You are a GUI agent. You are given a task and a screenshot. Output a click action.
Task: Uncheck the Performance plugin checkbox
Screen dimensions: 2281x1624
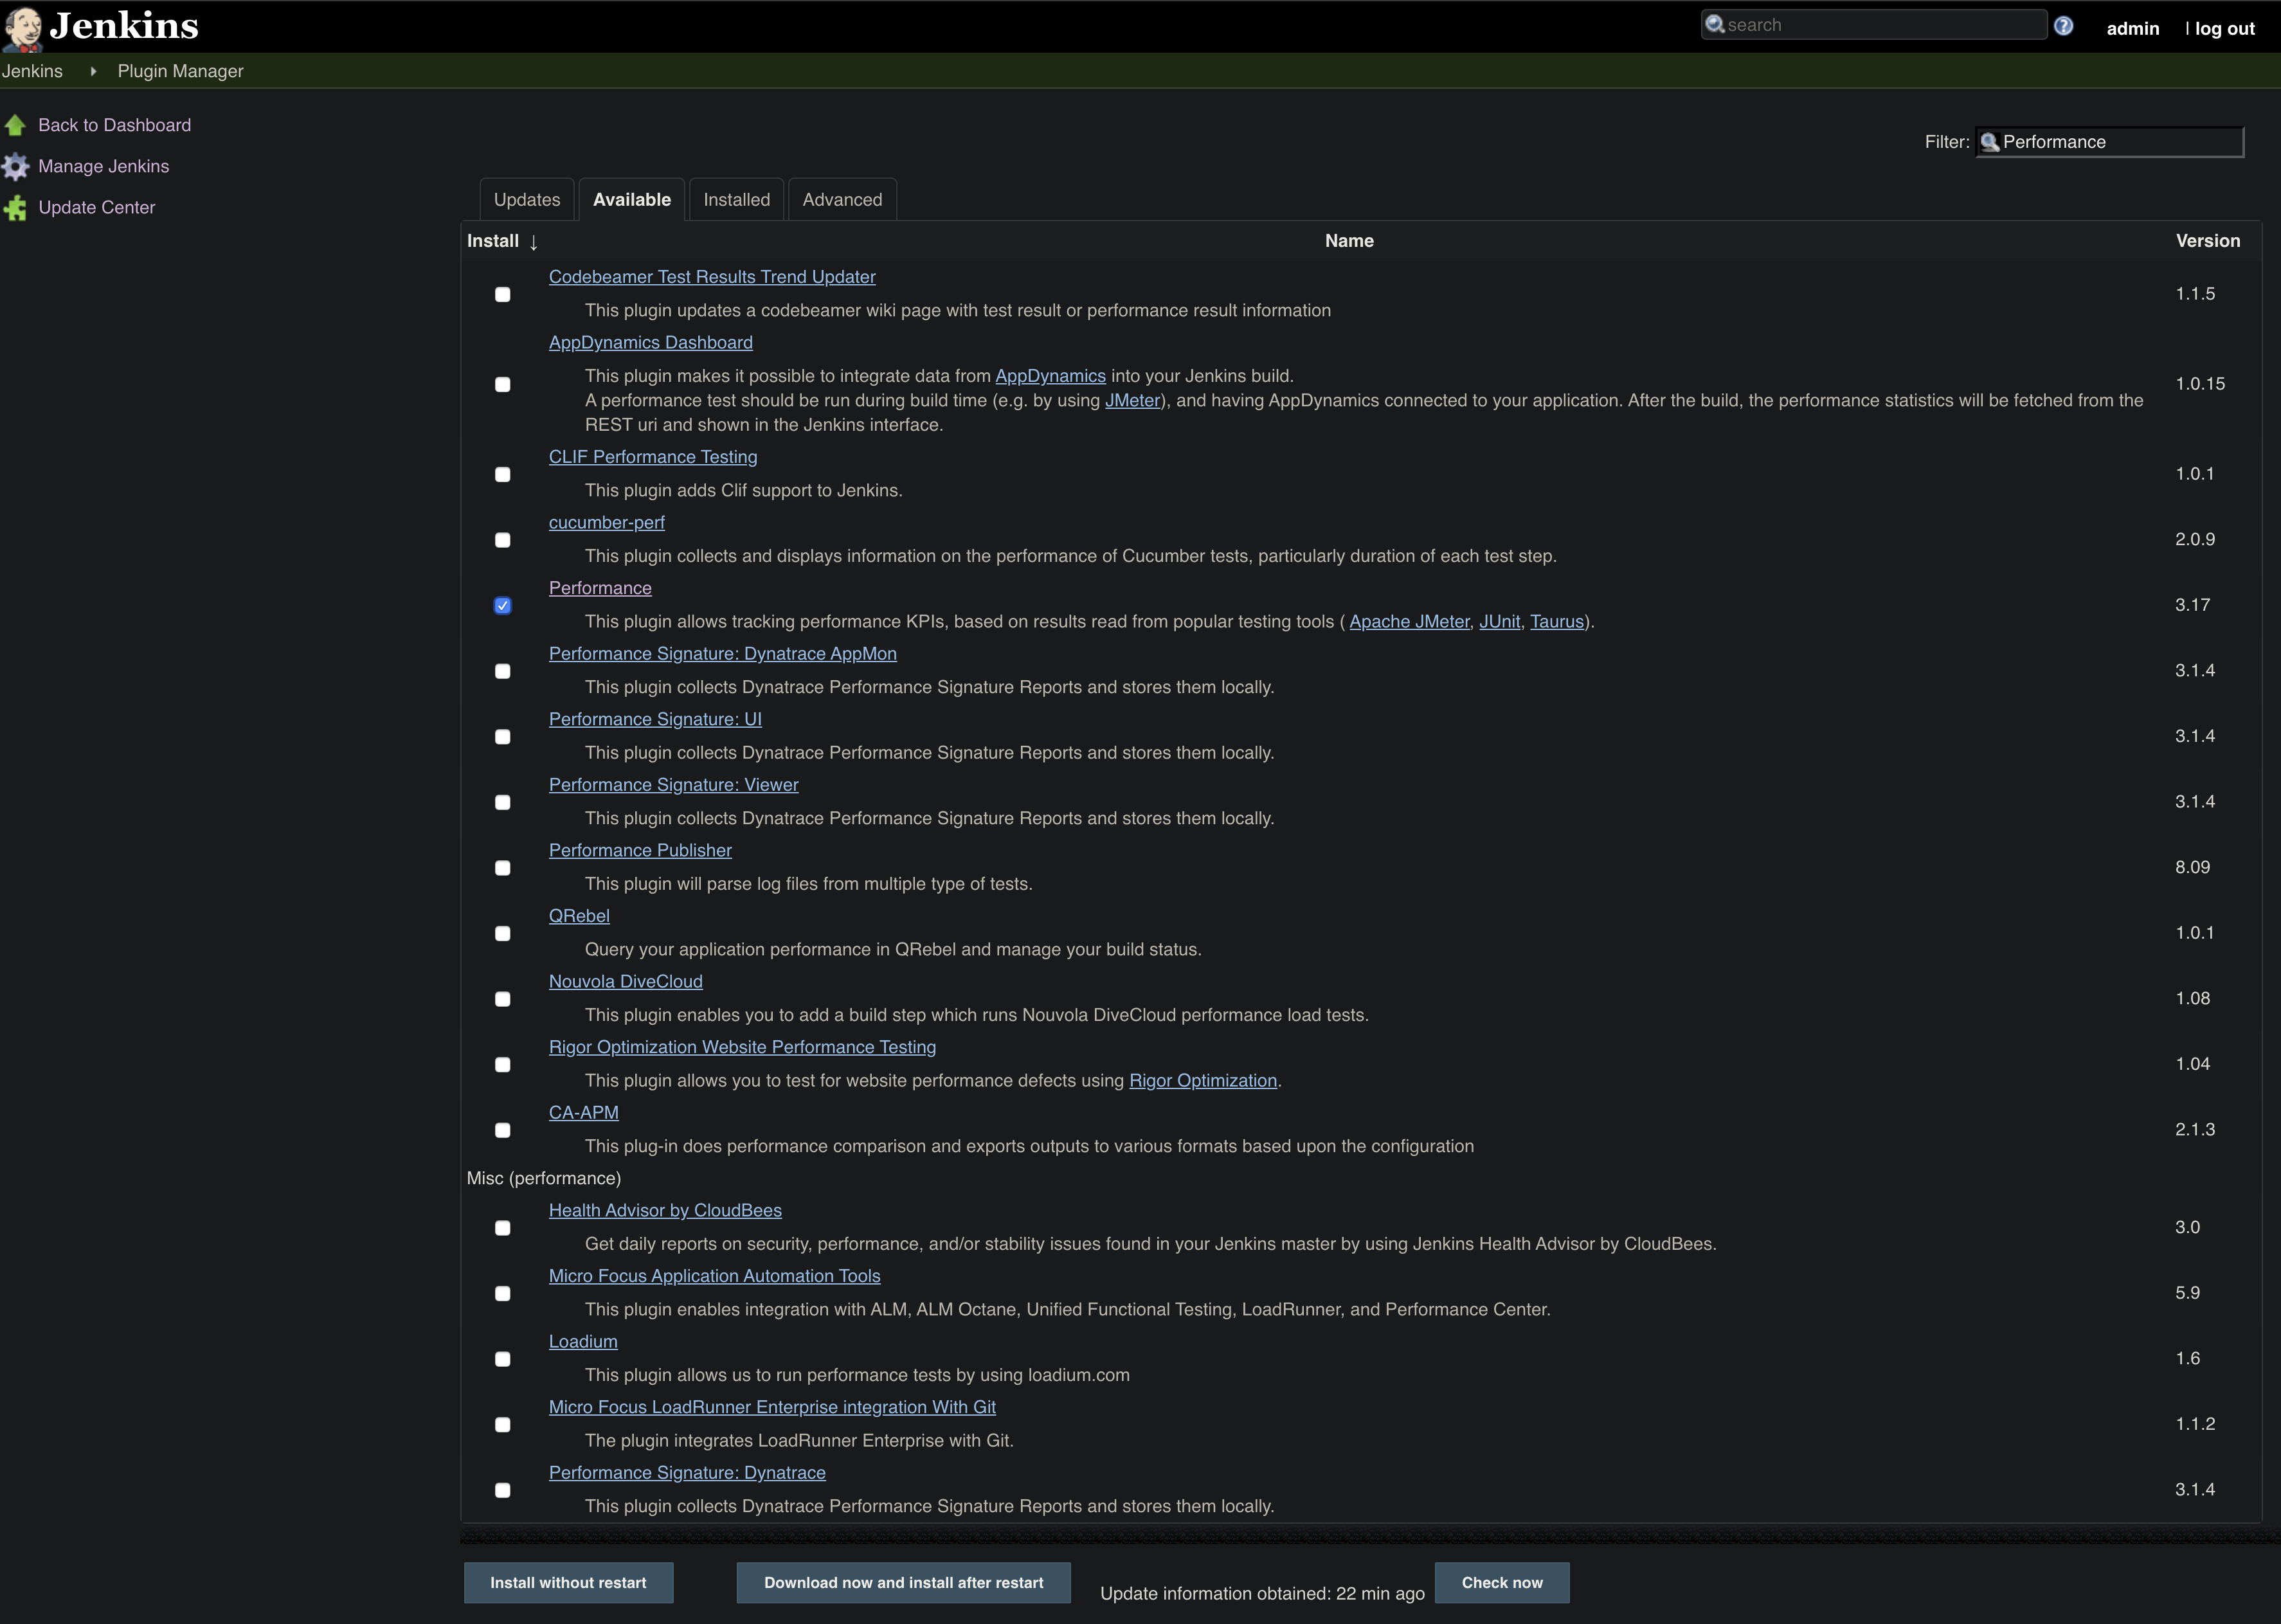point(503,605)
